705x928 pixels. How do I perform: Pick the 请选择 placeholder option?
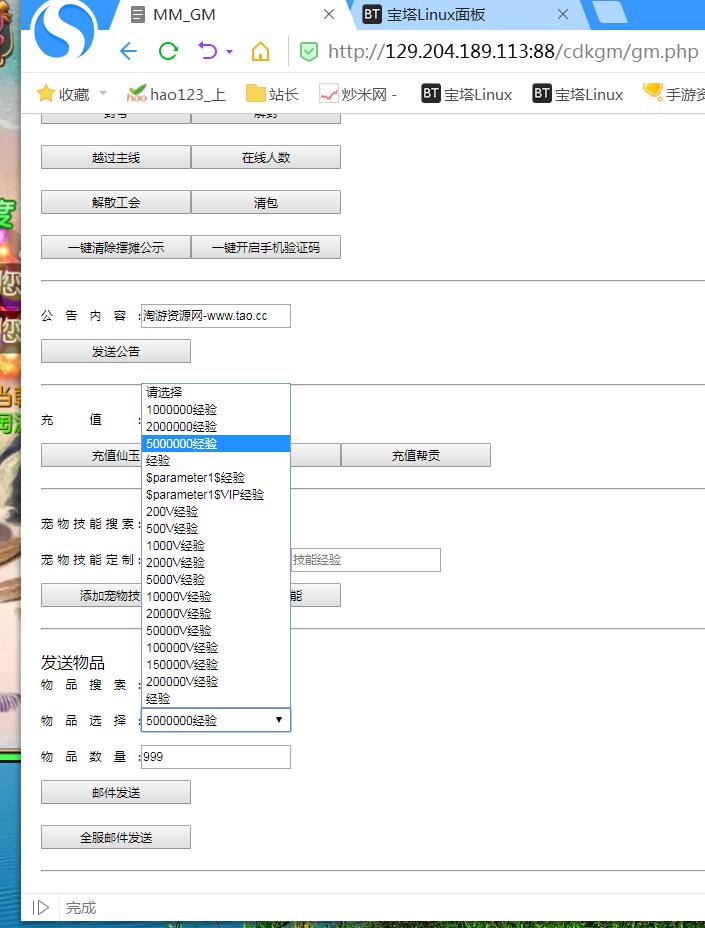[165, 393]
